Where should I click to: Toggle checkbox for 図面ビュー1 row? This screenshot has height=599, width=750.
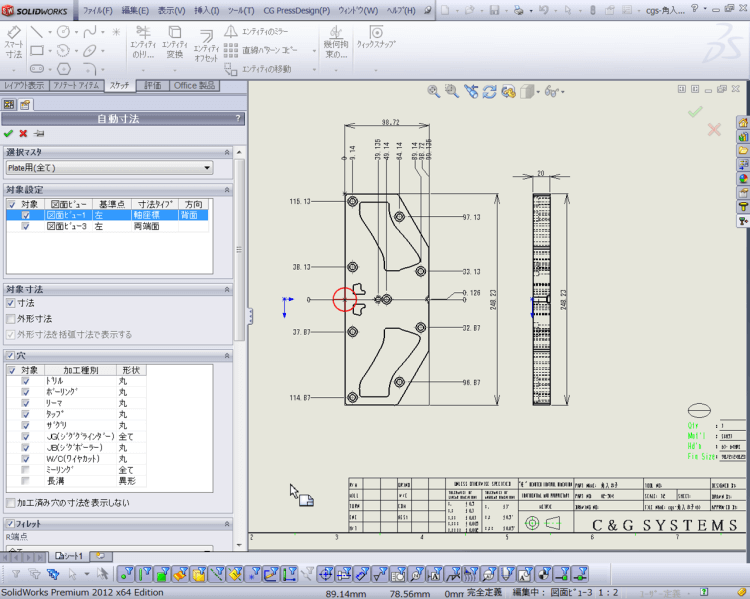(26, 215)
